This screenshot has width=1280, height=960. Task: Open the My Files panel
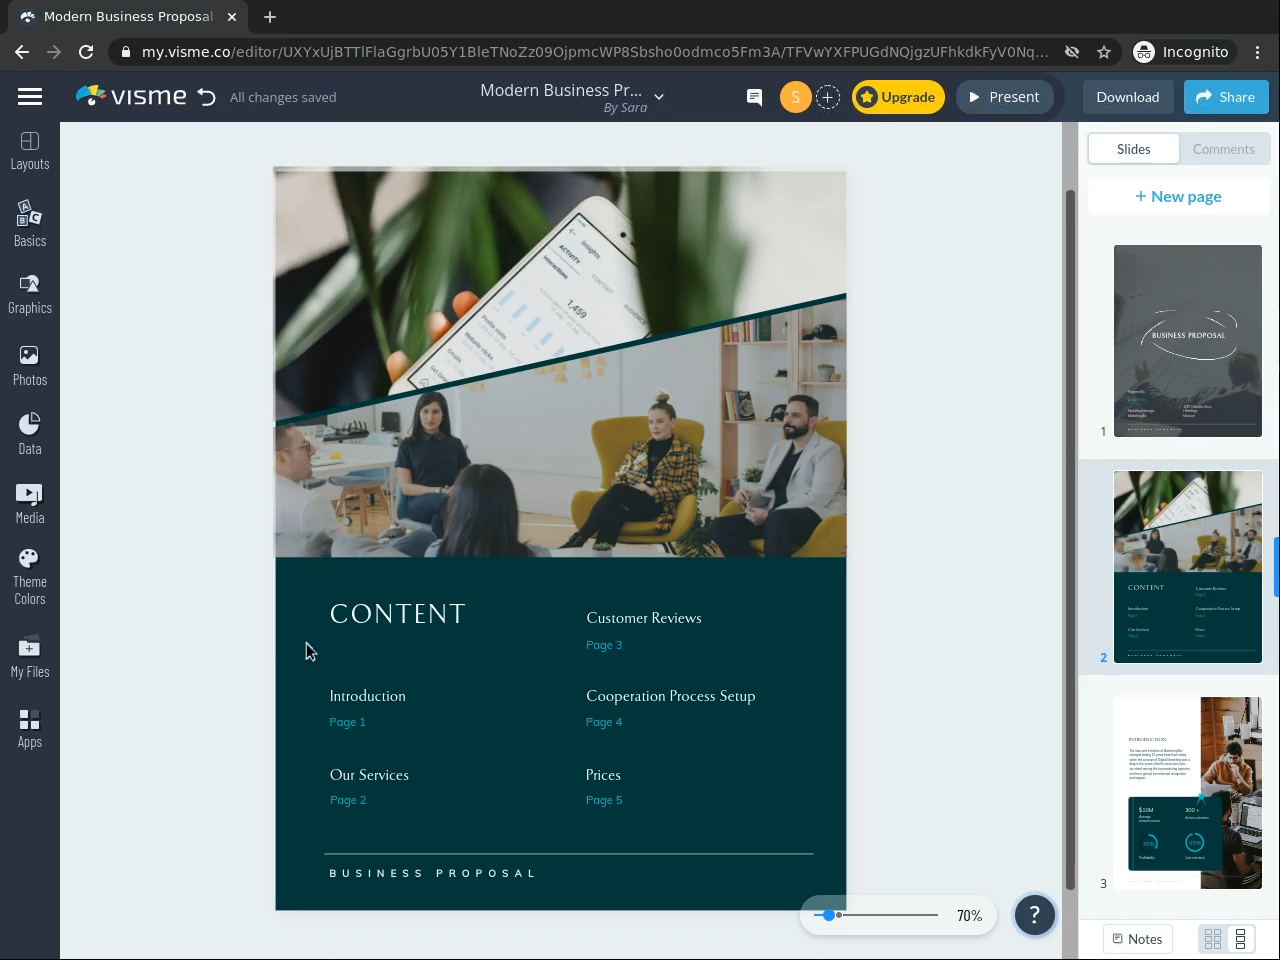[30, 657]
